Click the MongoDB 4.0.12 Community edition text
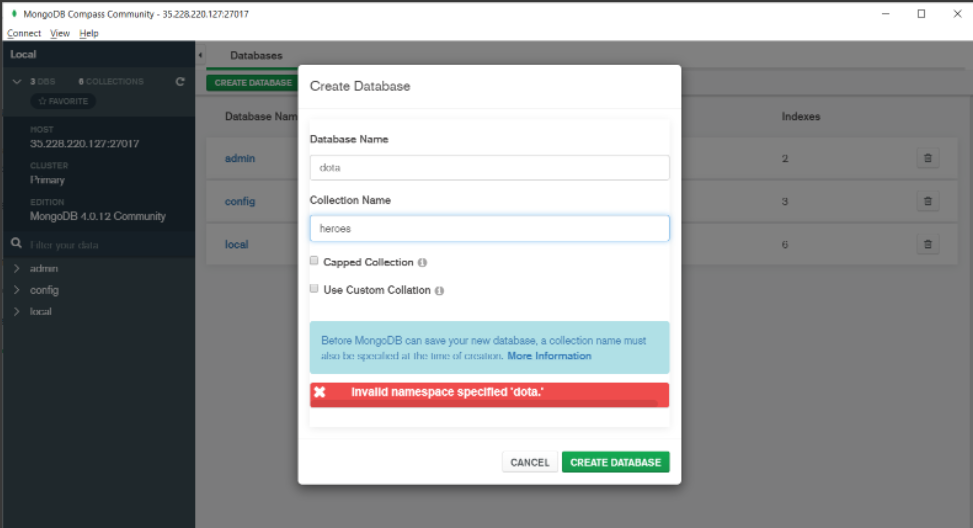973x528 pixels. pyautogui.click(x=97, y=216)
